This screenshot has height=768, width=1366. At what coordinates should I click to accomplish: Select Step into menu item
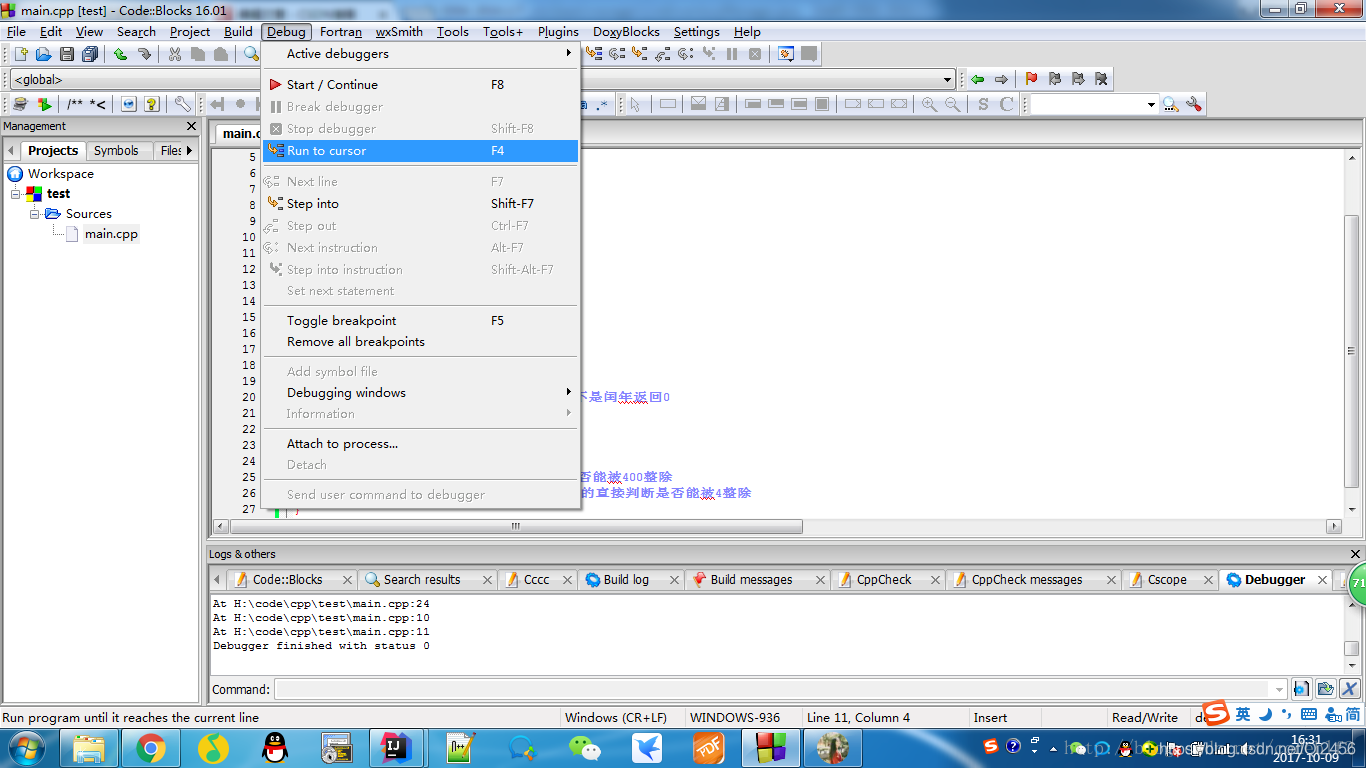point(420,204)
